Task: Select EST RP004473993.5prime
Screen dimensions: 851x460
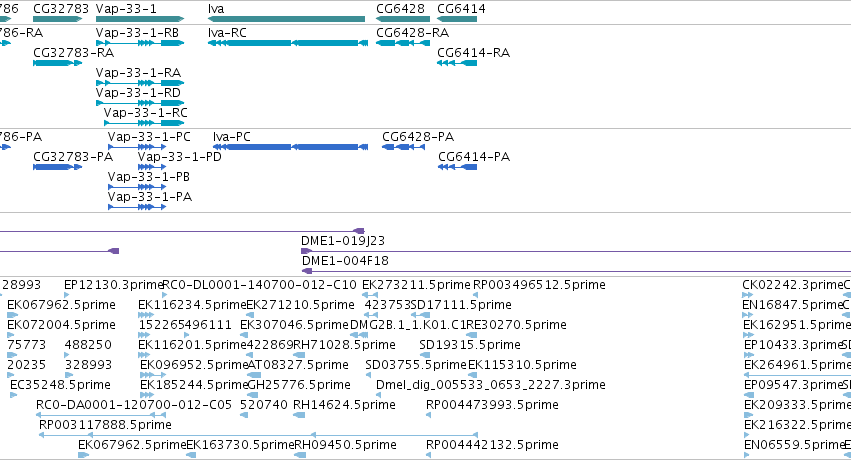Action: (492, 405)
